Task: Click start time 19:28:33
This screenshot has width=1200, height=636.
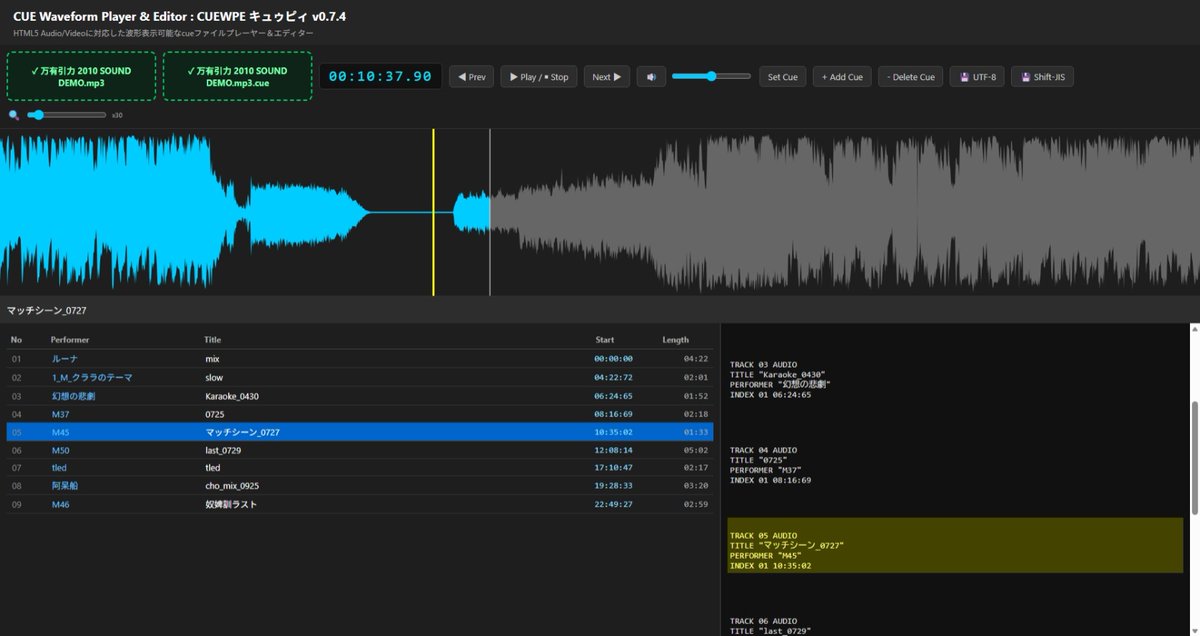Action: [613, 486]
